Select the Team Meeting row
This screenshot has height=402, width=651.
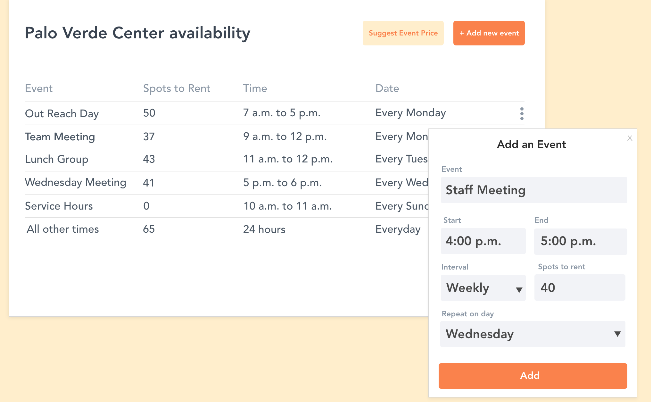tap(227, 137)
